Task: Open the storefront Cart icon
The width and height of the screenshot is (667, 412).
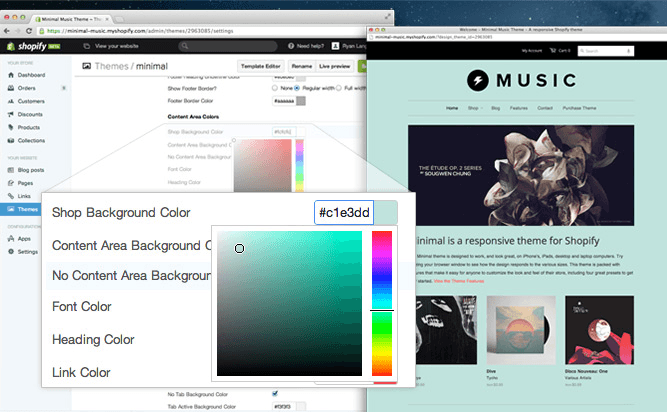Action: (x=564, y=50)
